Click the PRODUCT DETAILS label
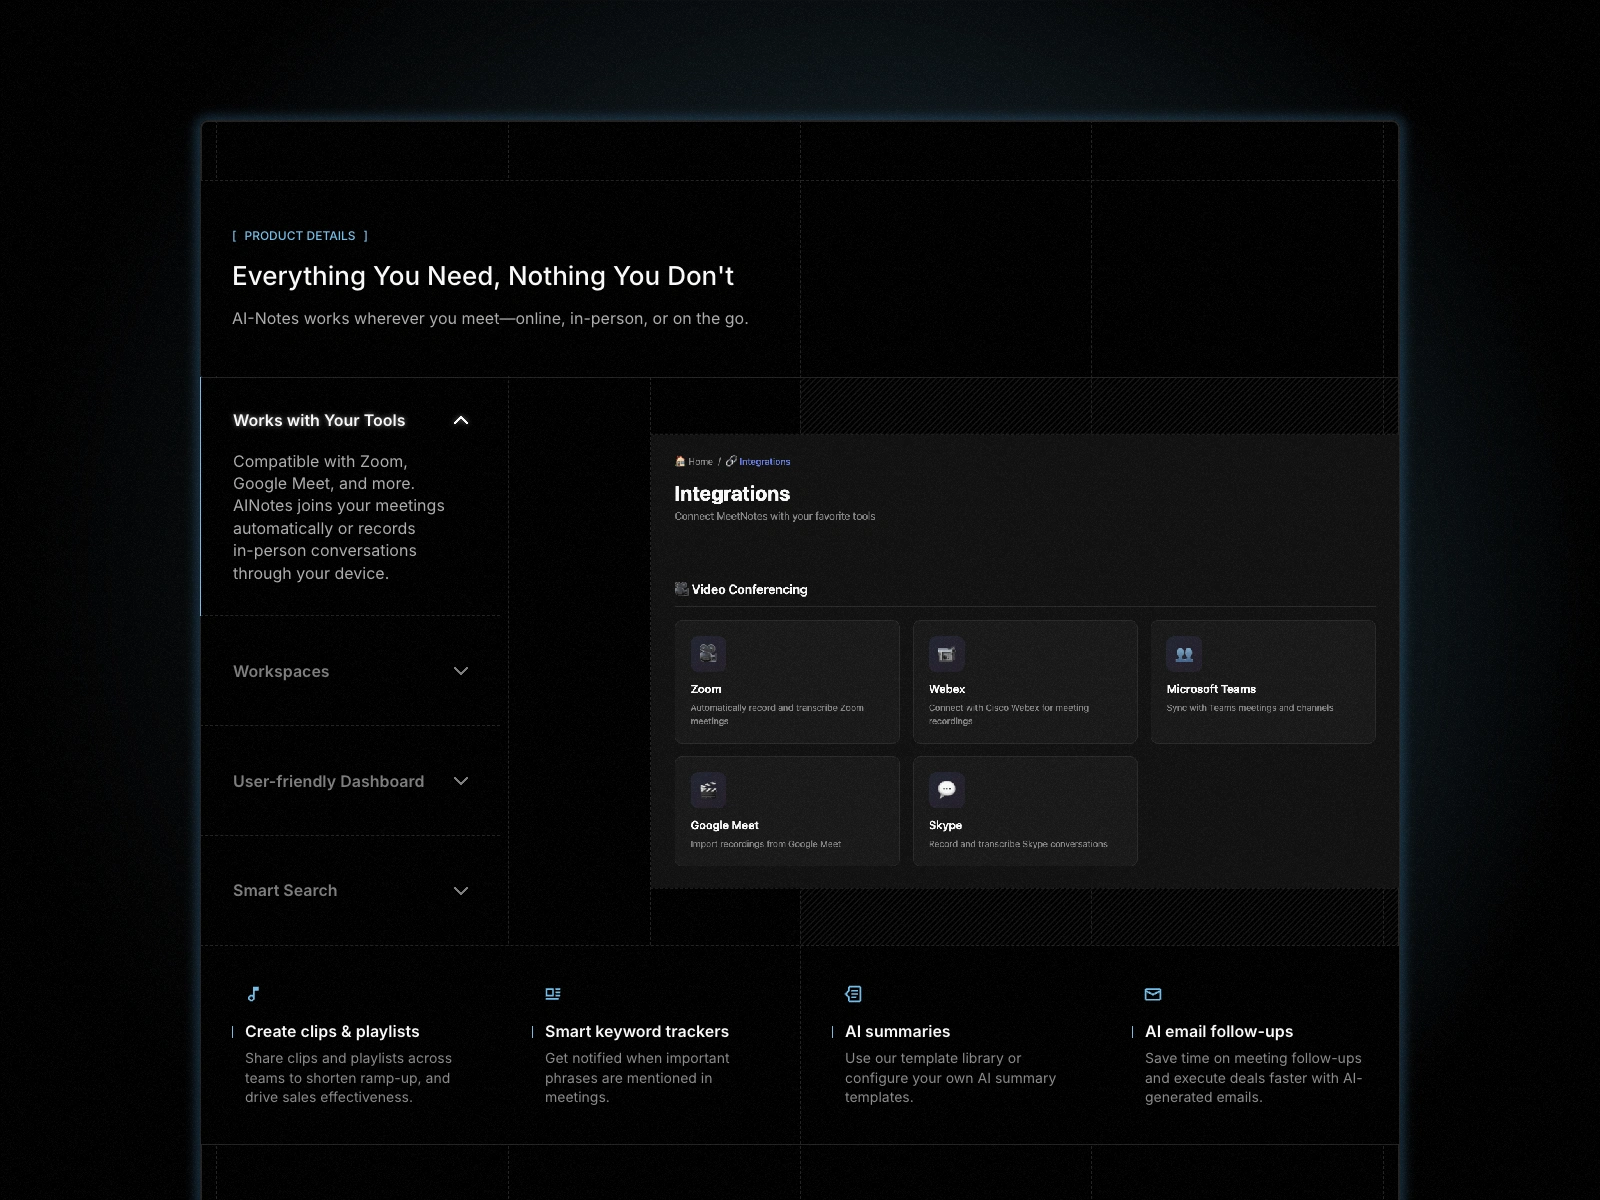The height and width of the screenshot is (1200, 1600). pyautogui.click(x=300, y=236)
